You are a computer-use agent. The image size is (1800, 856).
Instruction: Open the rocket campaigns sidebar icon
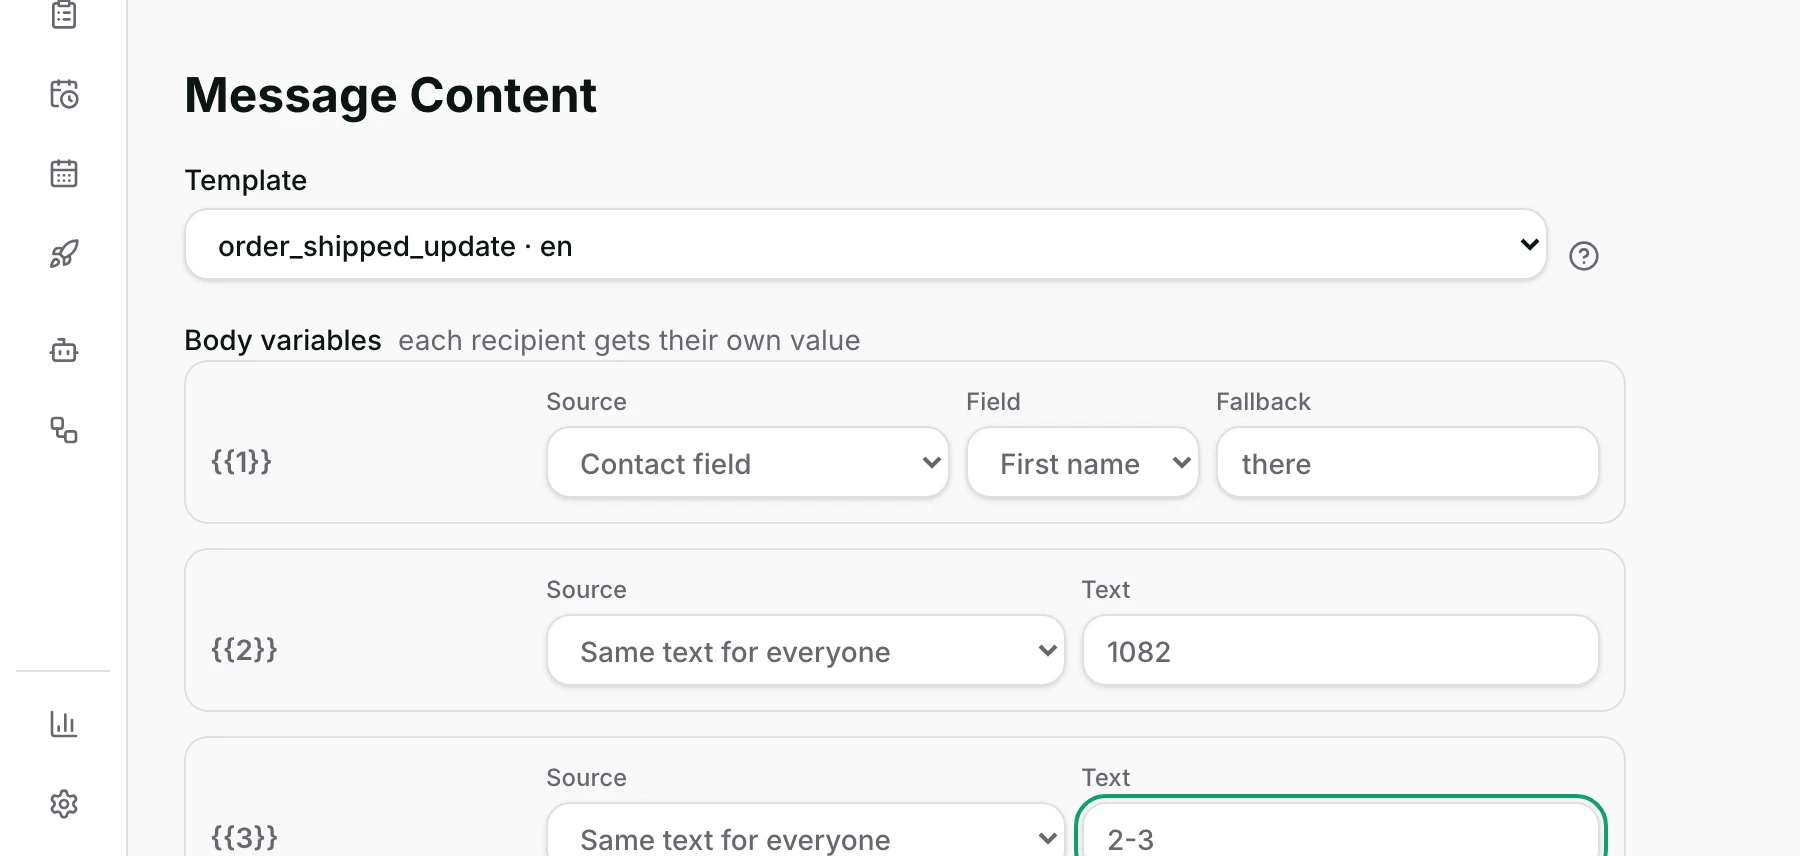point(64,254)
